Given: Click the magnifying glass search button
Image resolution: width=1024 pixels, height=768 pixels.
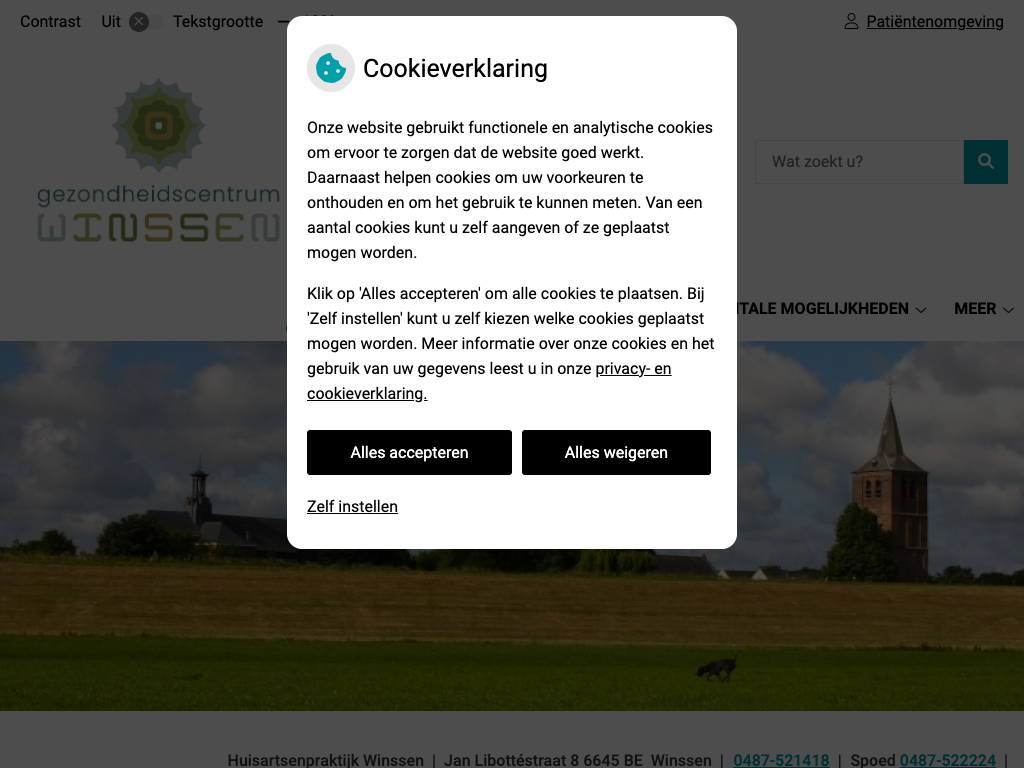Looking at the screenshot, I should [985, 161].
